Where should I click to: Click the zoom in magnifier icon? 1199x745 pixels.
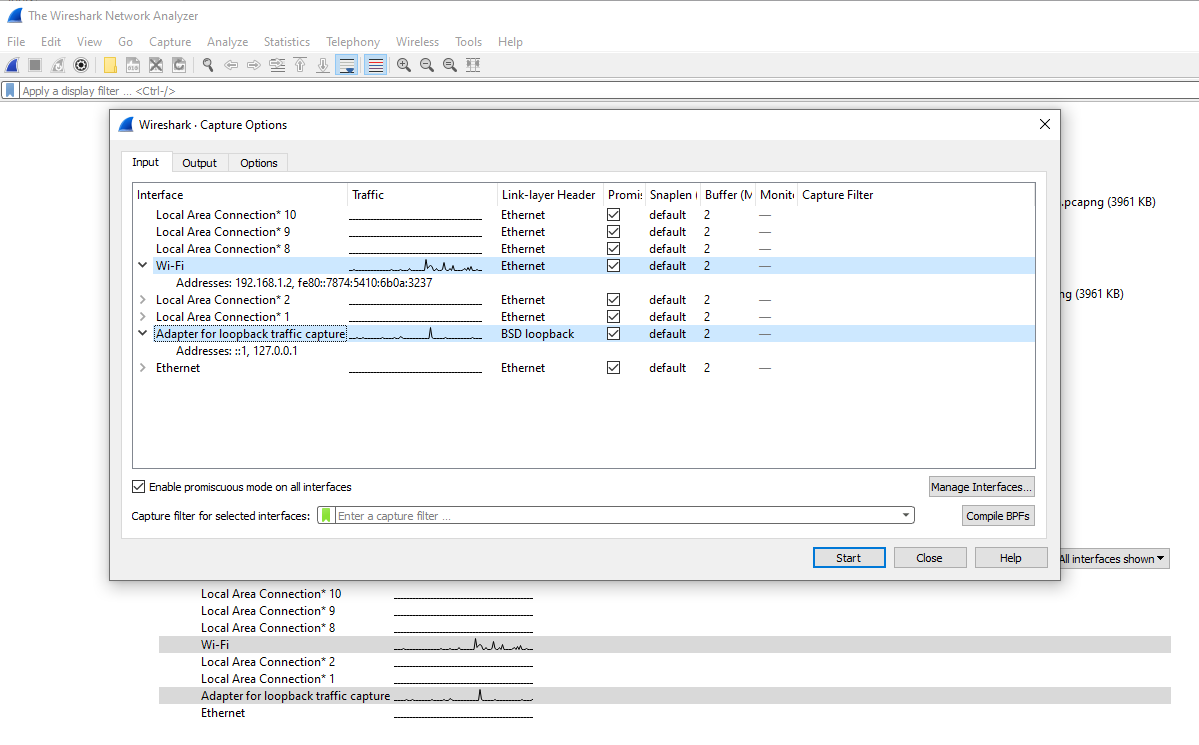click(x=404, y=65)
